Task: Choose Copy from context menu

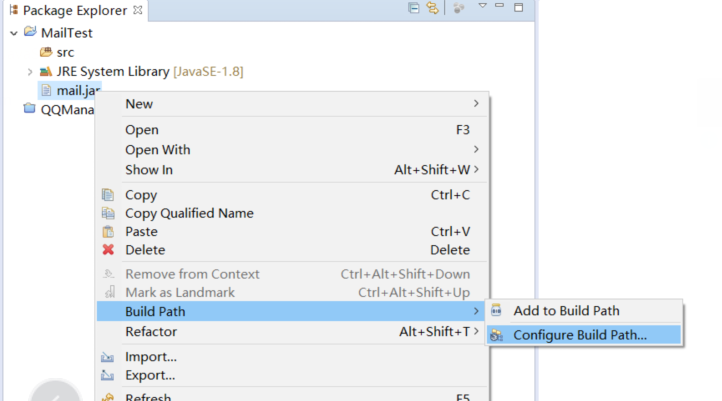Action: 293,195
